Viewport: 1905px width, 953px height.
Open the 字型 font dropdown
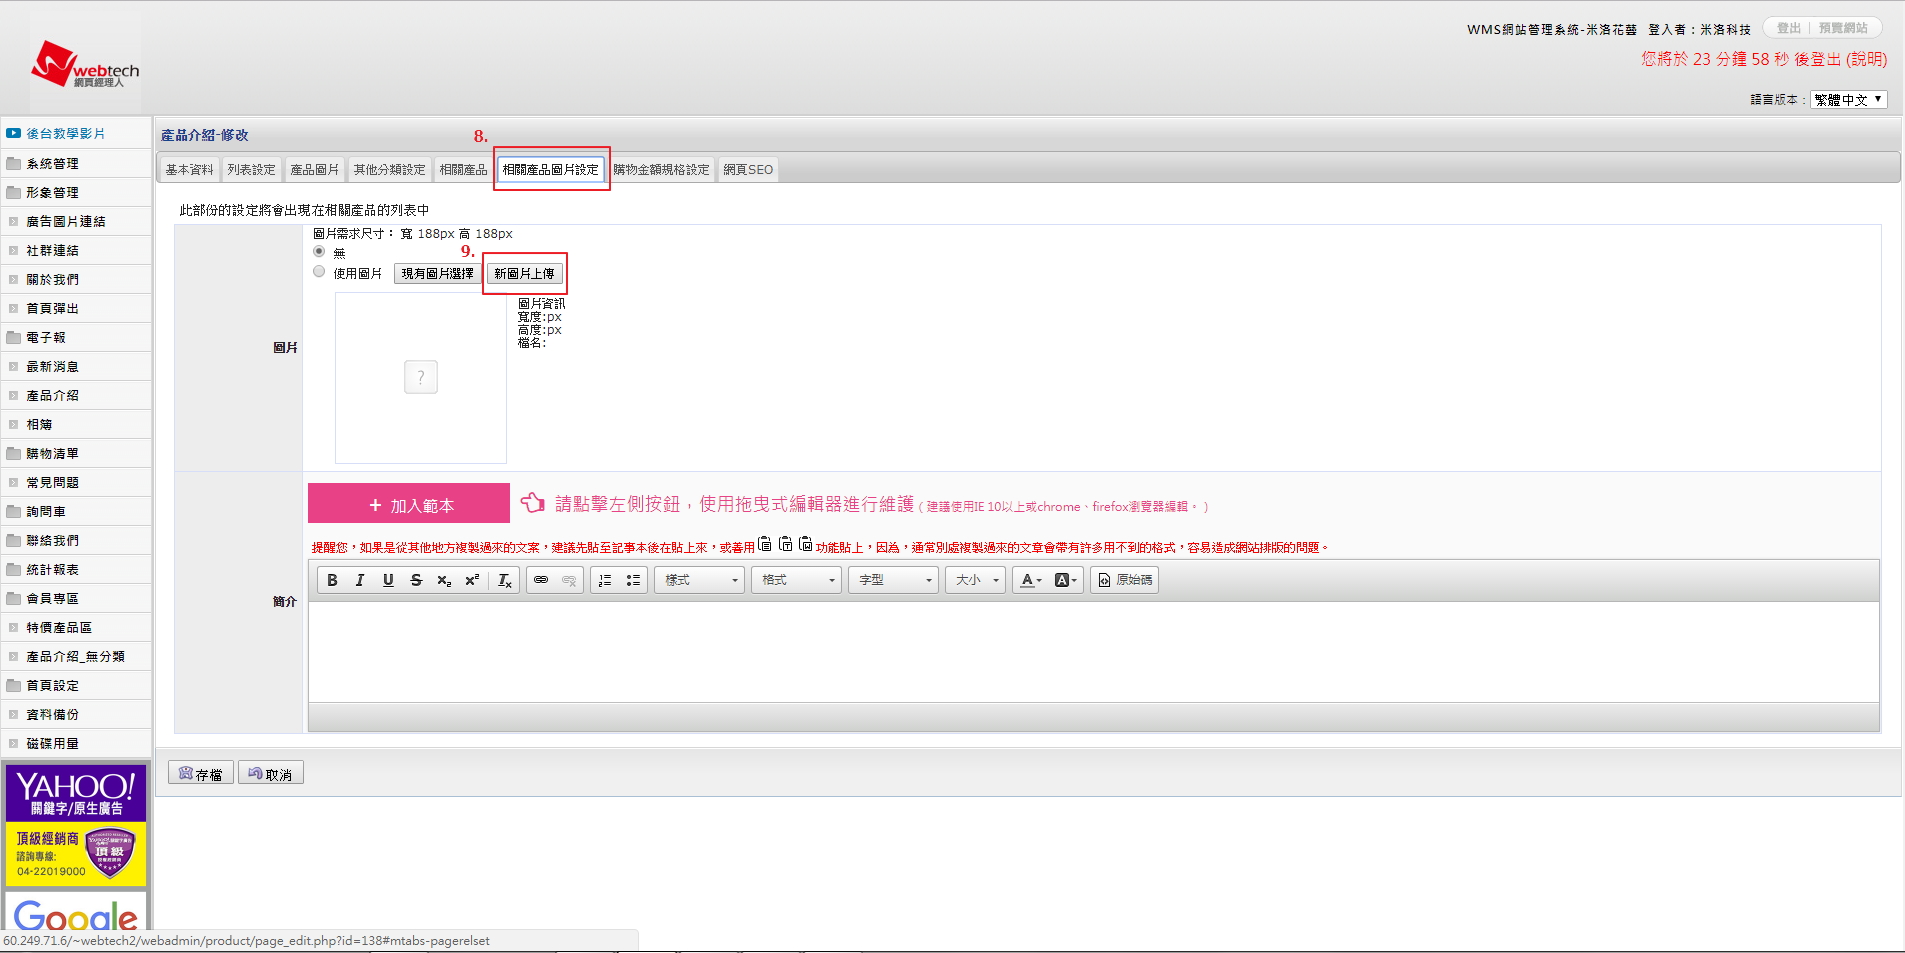coord(893,580)
